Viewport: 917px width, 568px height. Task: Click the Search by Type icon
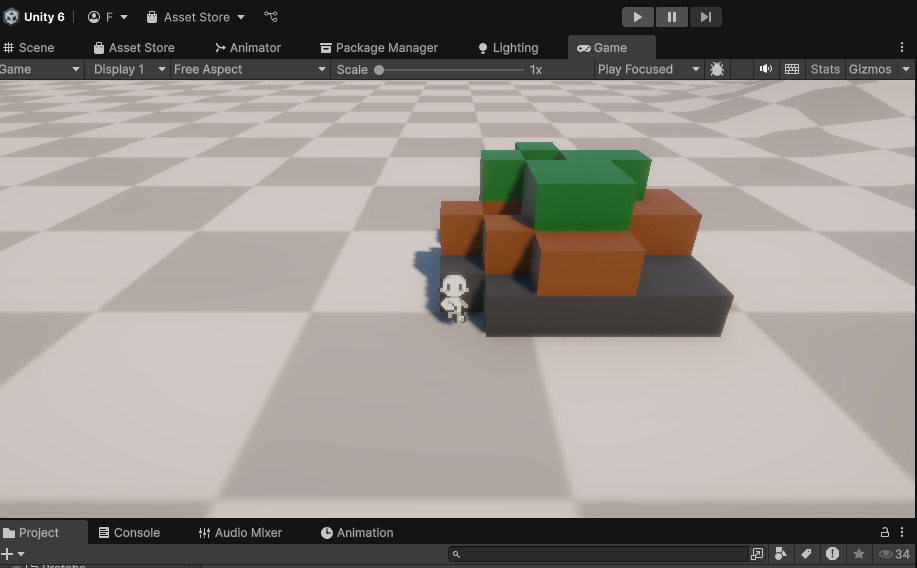click(x=781, y=554)
